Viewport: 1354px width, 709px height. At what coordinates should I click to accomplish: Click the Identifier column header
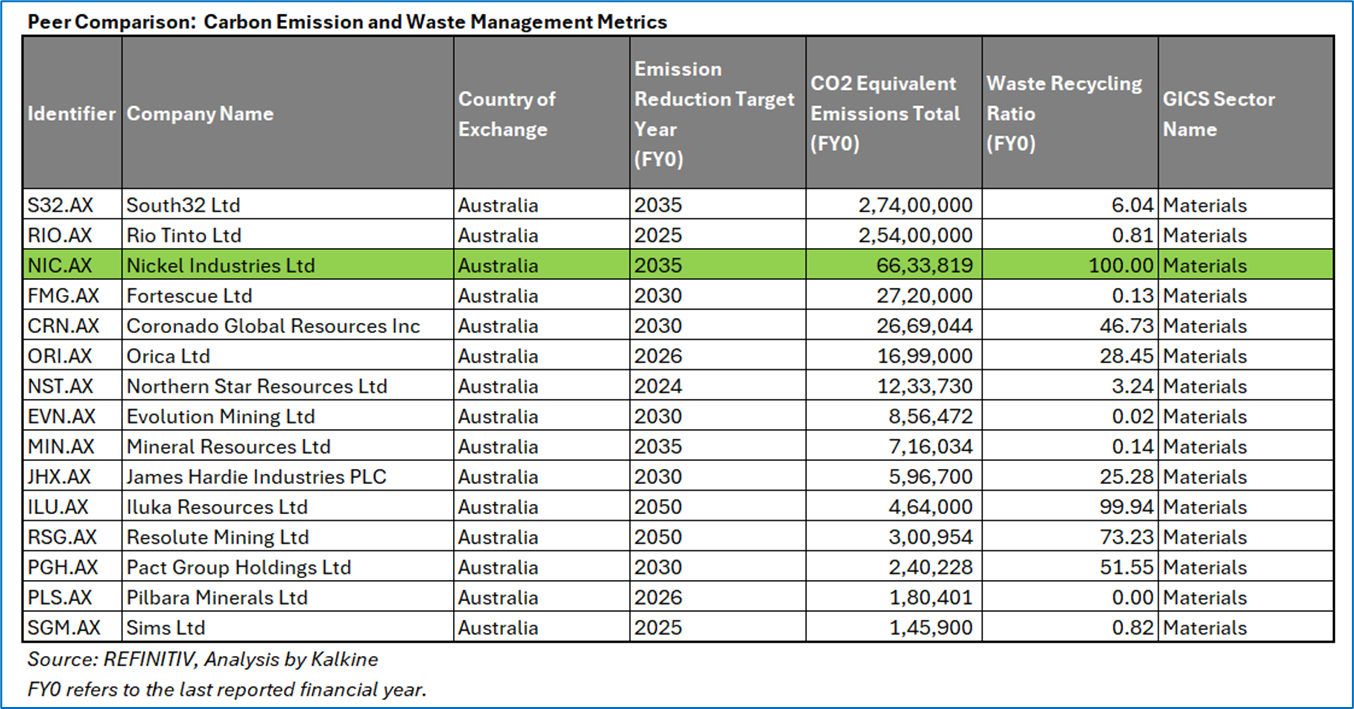[x=71, y=114]
